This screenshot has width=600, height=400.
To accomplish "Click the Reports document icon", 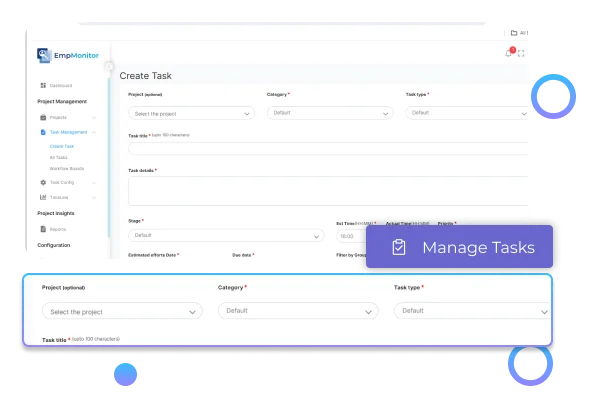I will pos(43,229).
